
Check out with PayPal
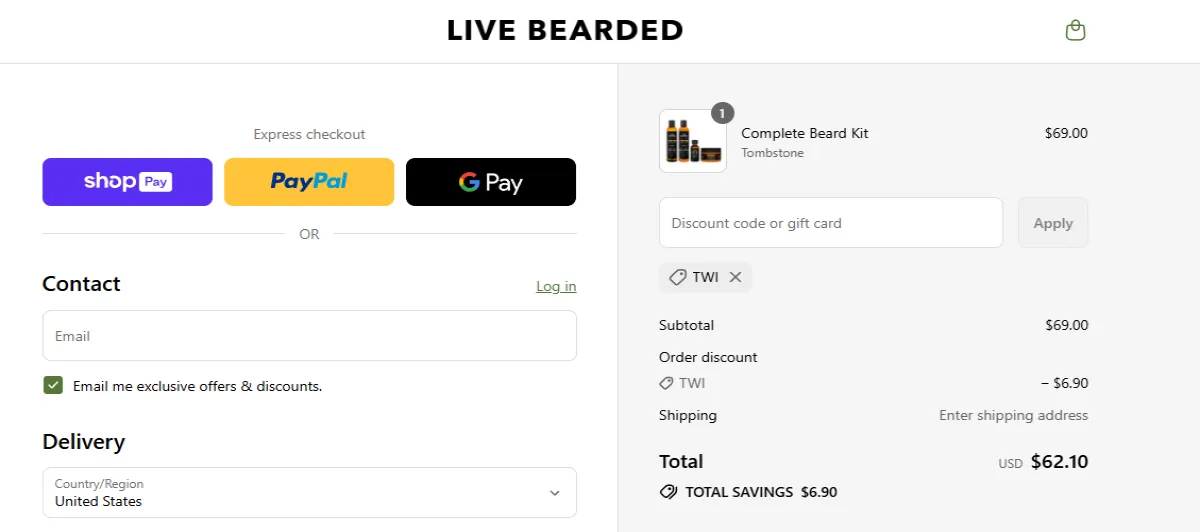[x=309, y=182]
